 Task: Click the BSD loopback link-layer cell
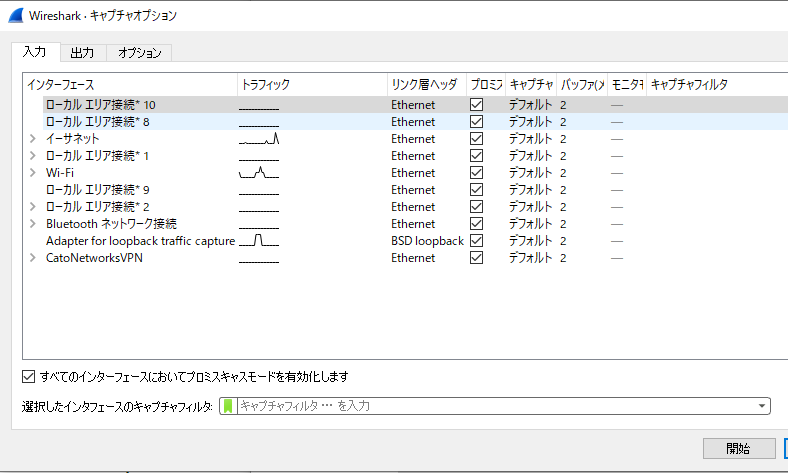pyautogui.click(x=427, y=241)
